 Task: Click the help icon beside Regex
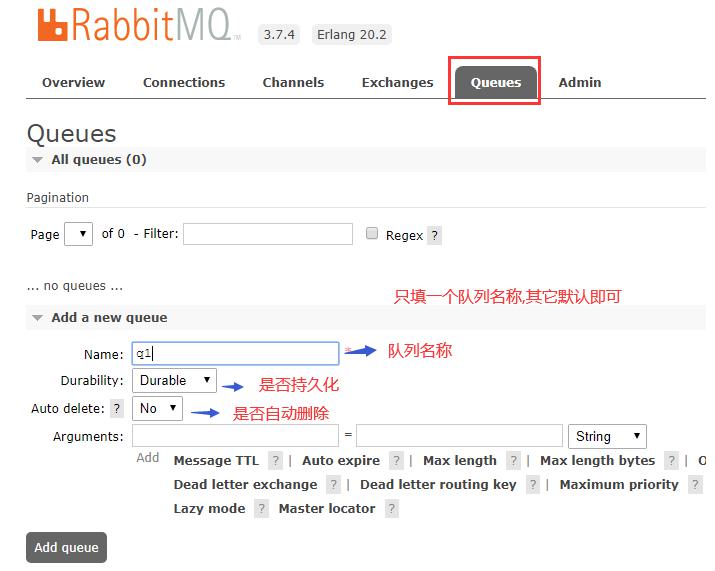click(435, 235)
